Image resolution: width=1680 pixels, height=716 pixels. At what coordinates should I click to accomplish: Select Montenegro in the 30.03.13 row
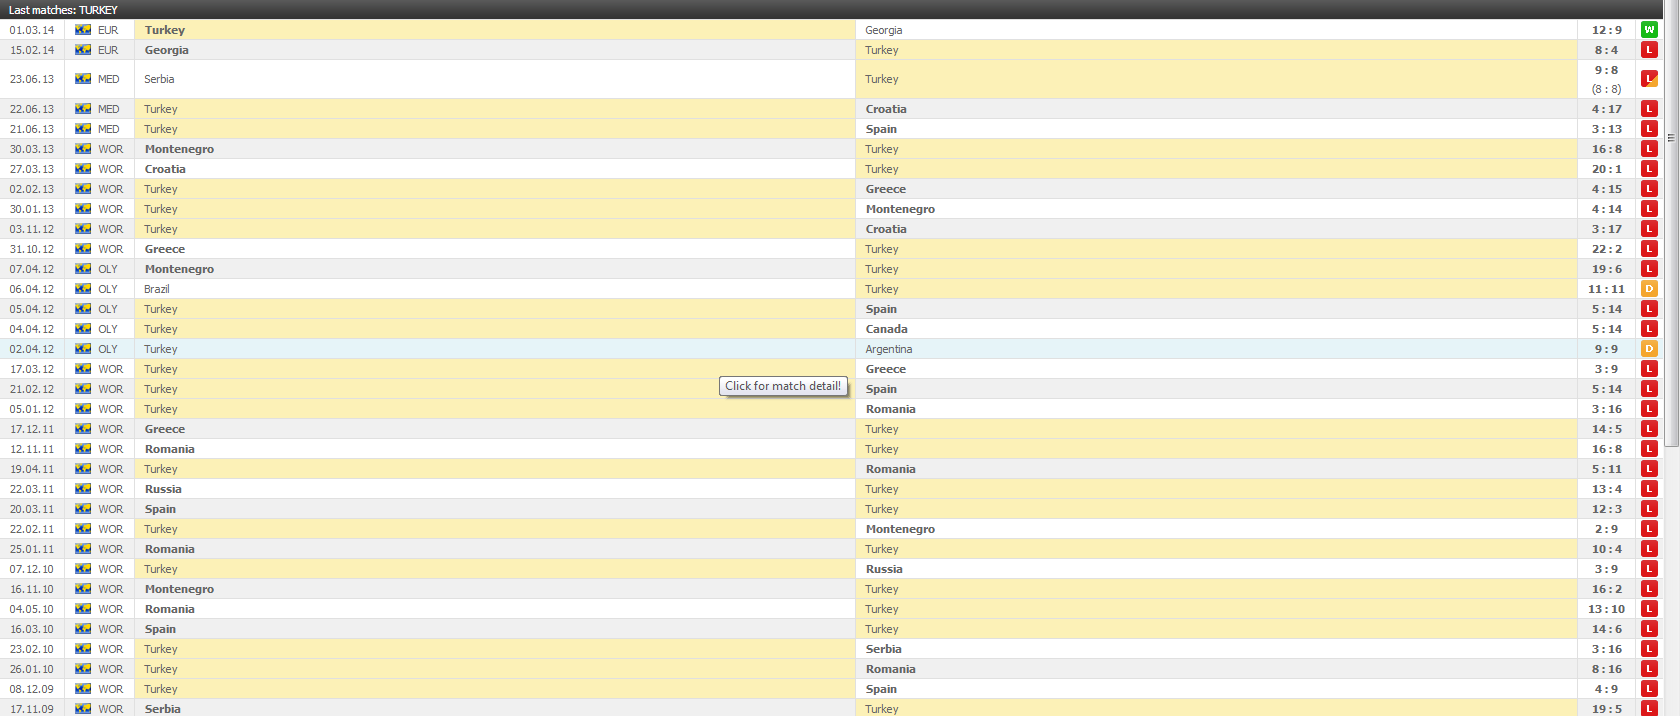click(179, 149)
